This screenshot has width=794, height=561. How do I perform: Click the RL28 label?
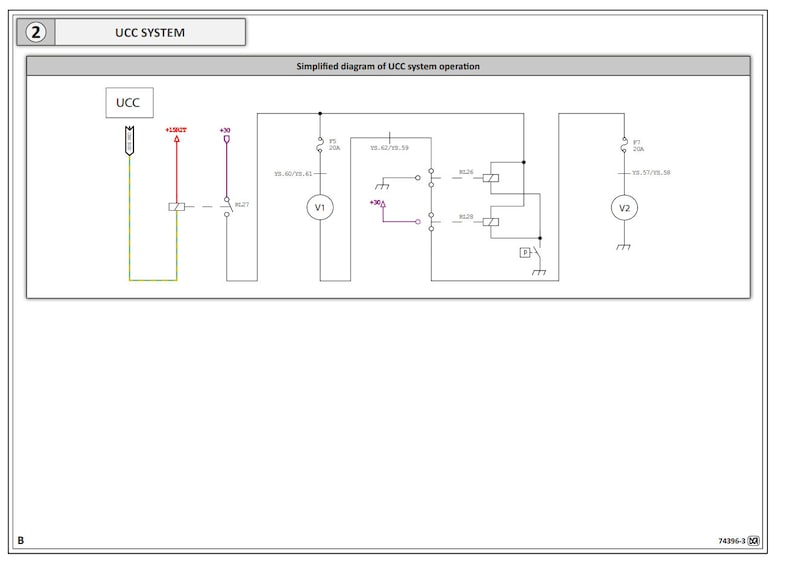(466, 217)
